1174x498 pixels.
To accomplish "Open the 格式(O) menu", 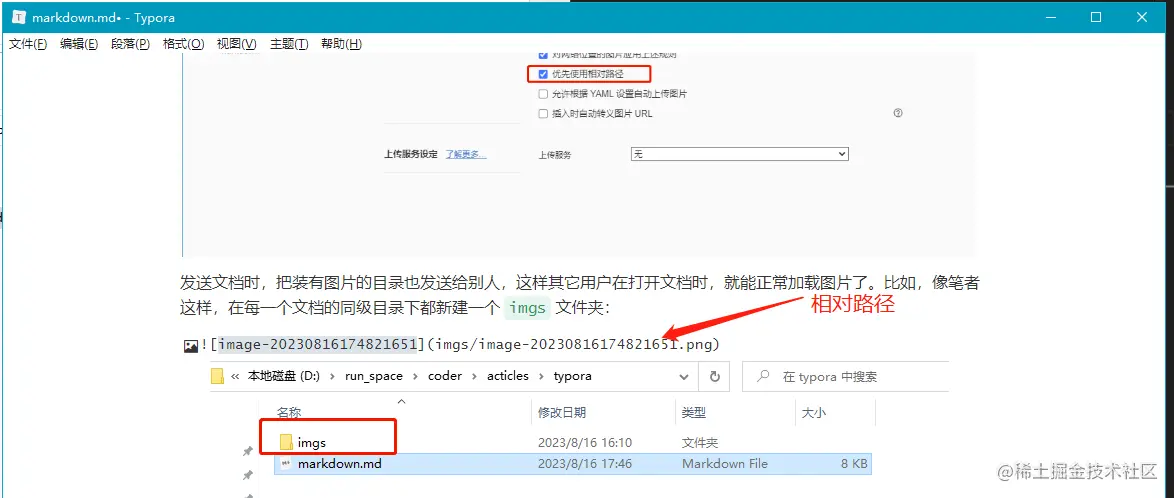I will (183, 44).
